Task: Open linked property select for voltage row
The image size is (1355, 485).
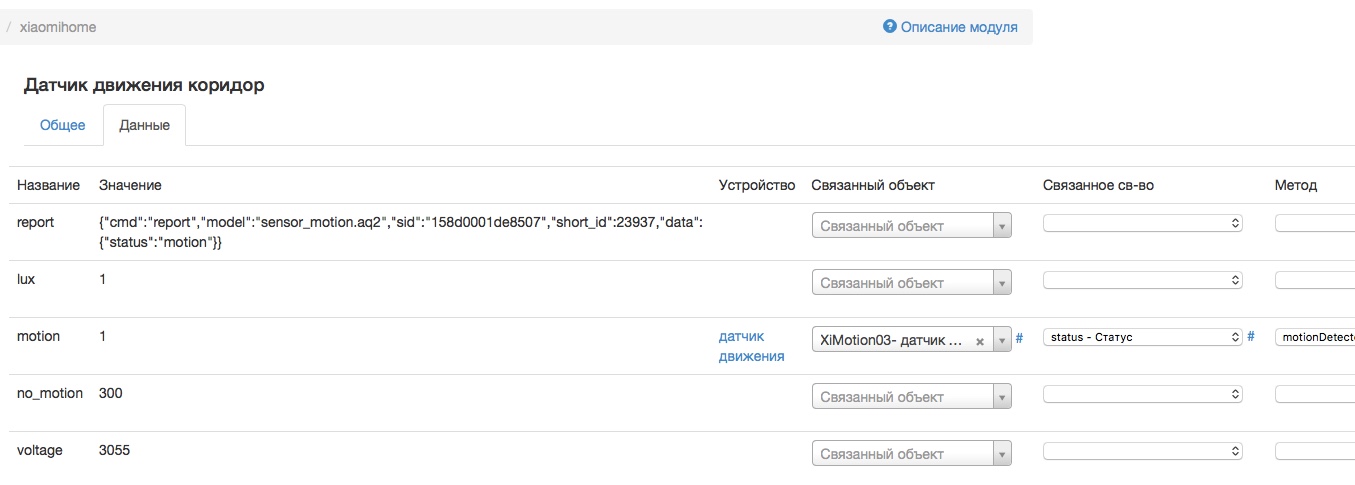Action: click(x=1142, y=452)
